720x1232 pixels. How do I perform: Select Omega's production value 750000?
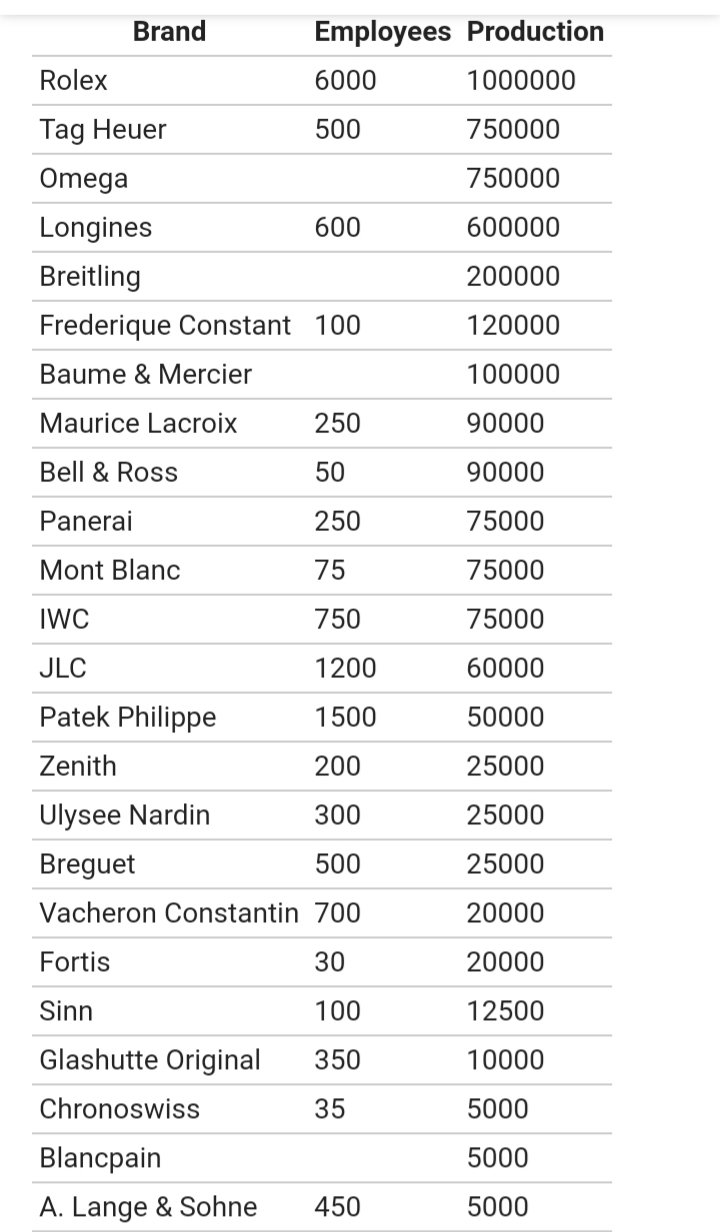pyautogui.click(x=513, y=179)
